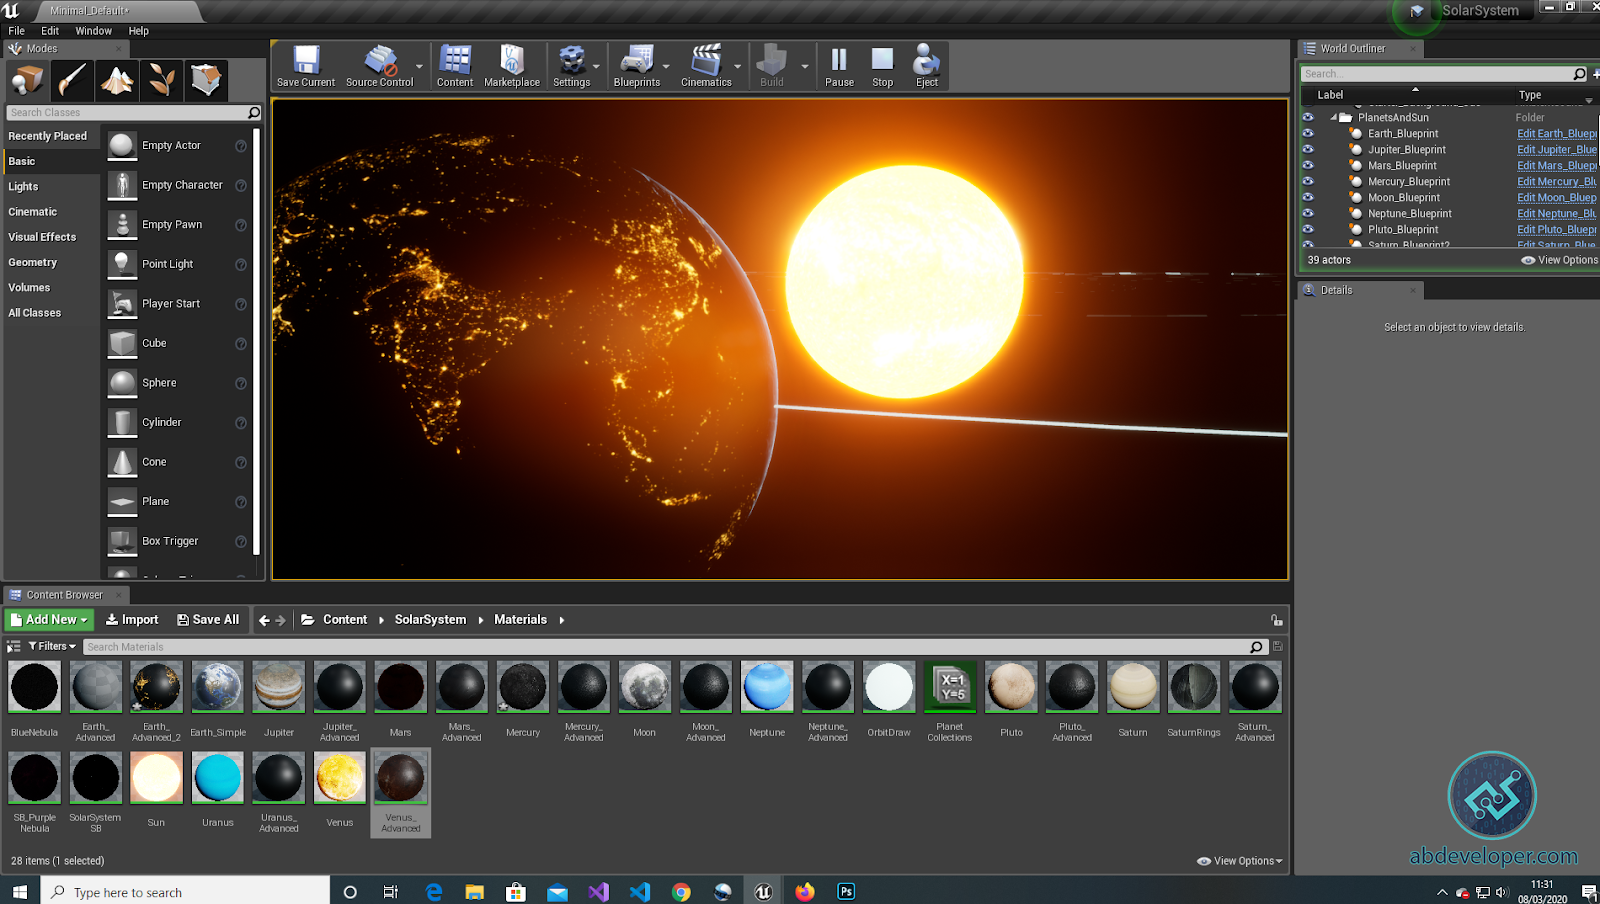
Task: Toggle Pluto_Blueprint visibility in World Outliner
Action: pos(1308,229)
